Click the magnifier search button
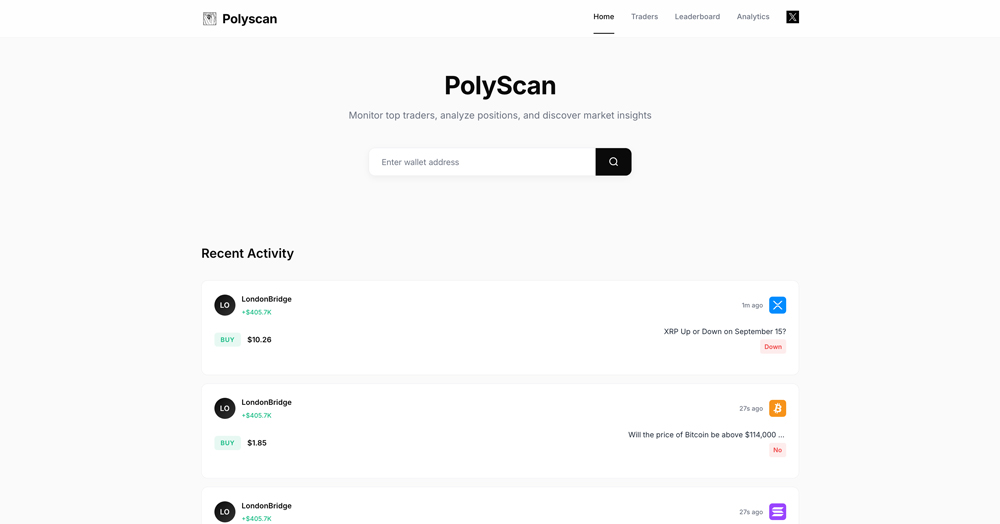The height and width of the screenshot is (524, 1000). coord(613,162)
